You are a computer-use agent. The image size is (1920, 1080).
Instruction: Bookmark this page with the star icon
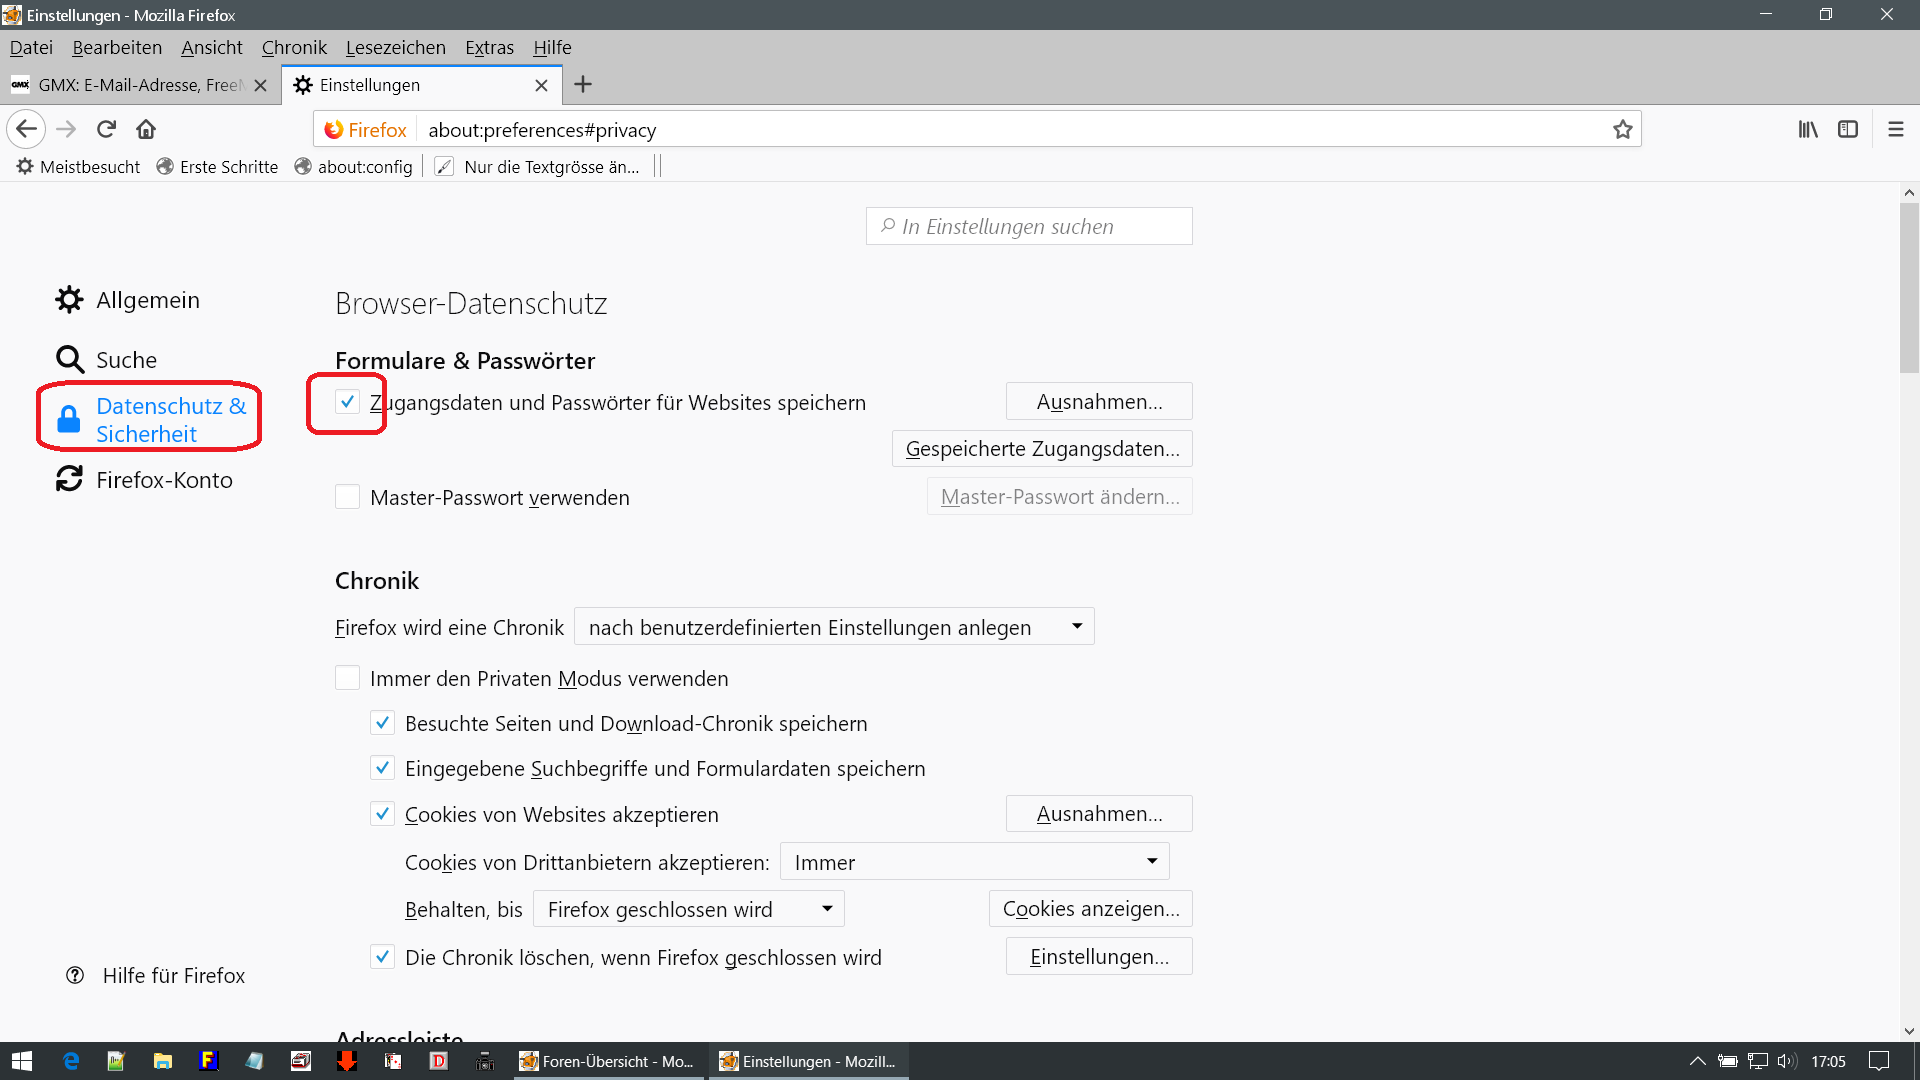coord(1622,130)
